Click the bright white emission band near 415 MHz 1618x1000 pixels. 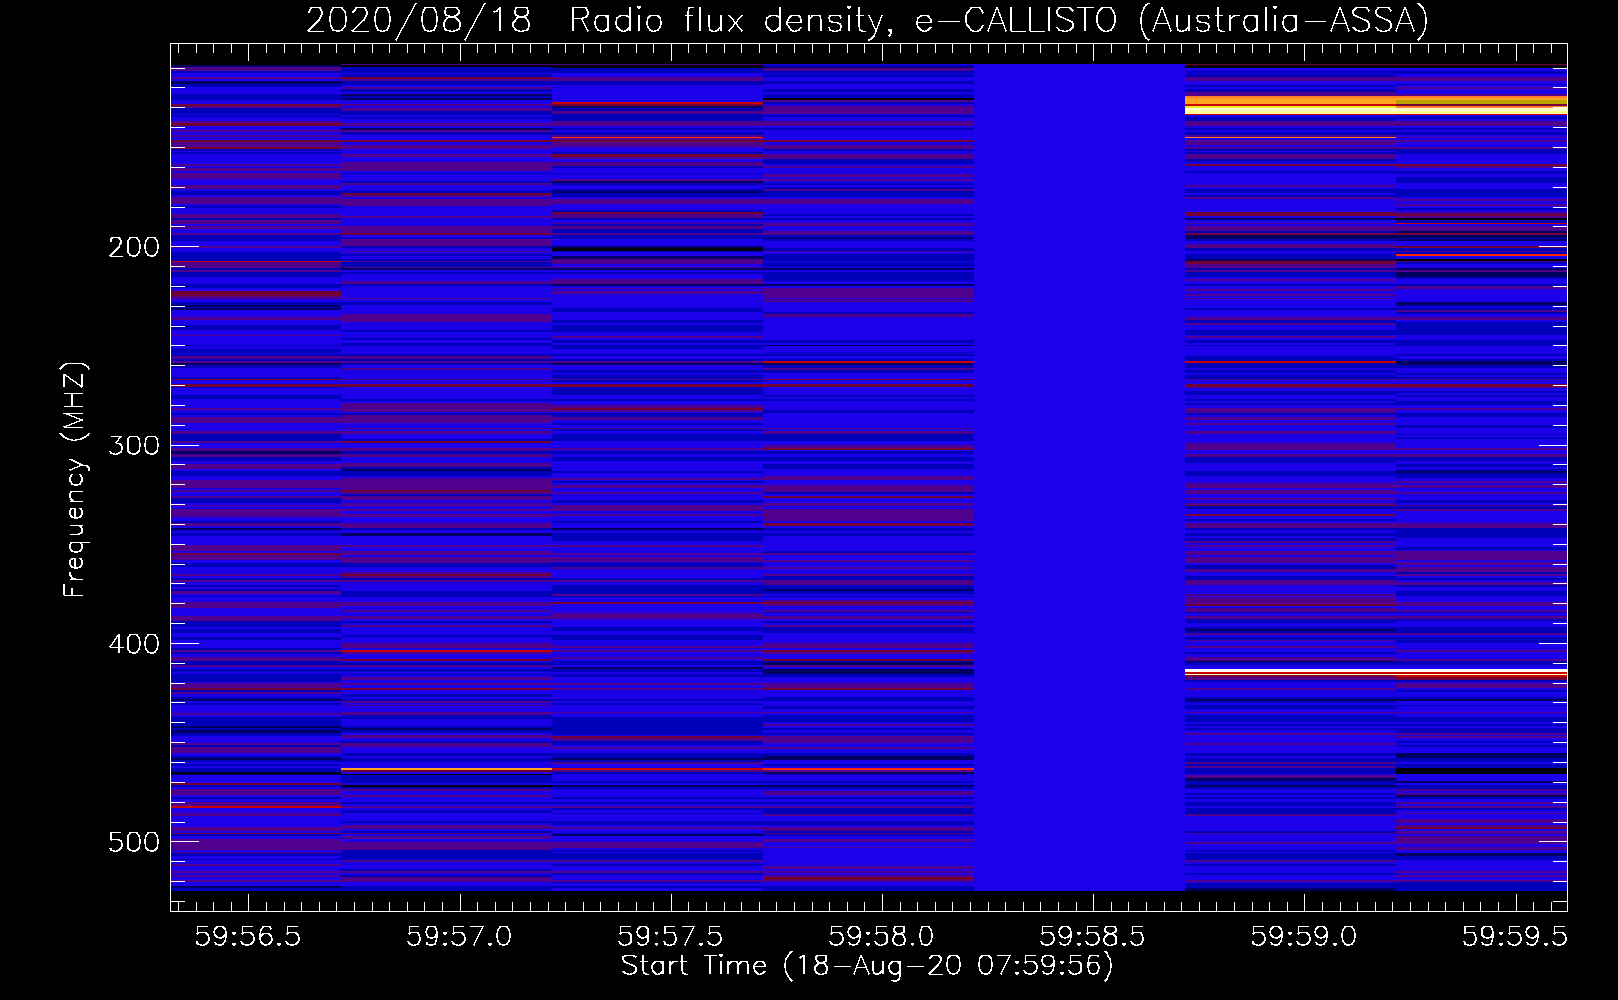tap(1376, 671)
